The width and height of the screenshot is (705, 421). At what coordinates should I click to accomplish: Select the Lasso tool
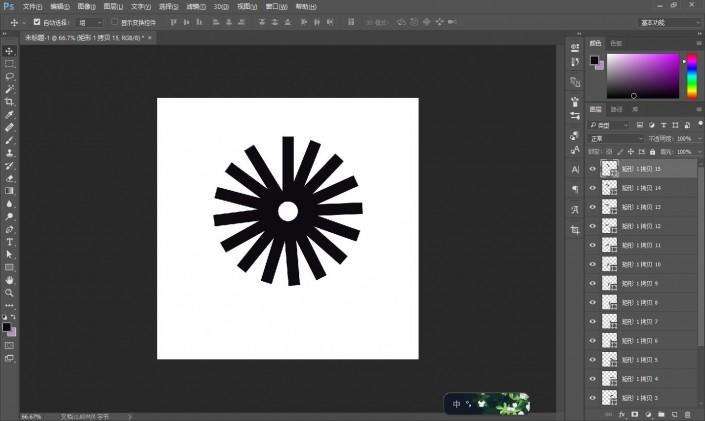9,76
